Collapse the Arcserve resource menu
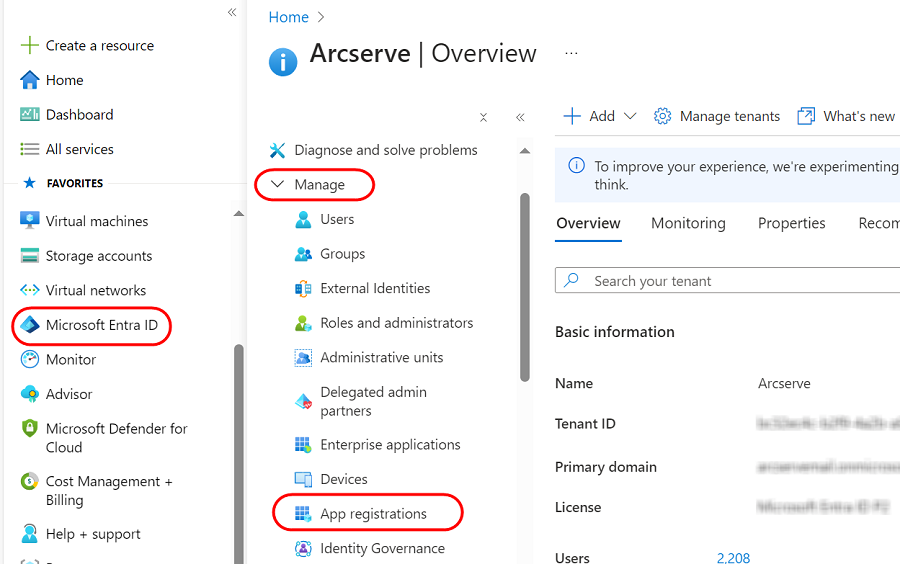 click(x=520, y=117)
